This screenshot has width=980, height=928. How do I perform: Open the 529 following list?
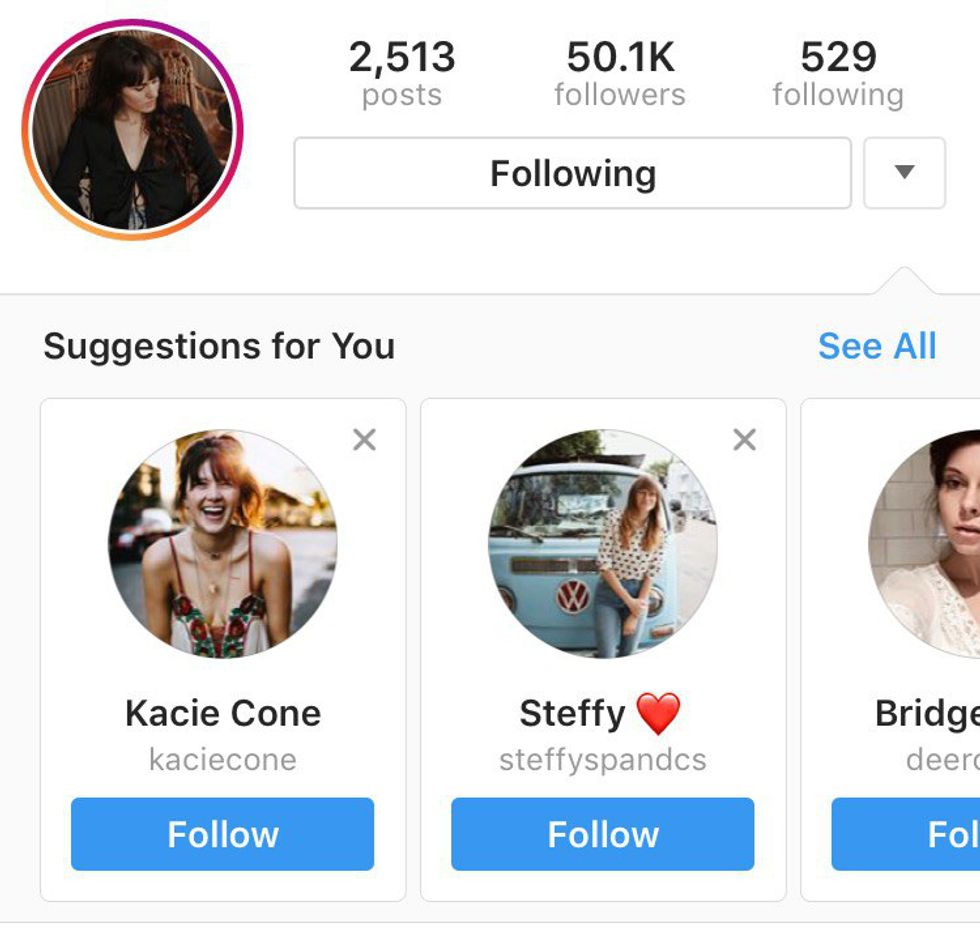pyautogui.click(x=838, y=73)
